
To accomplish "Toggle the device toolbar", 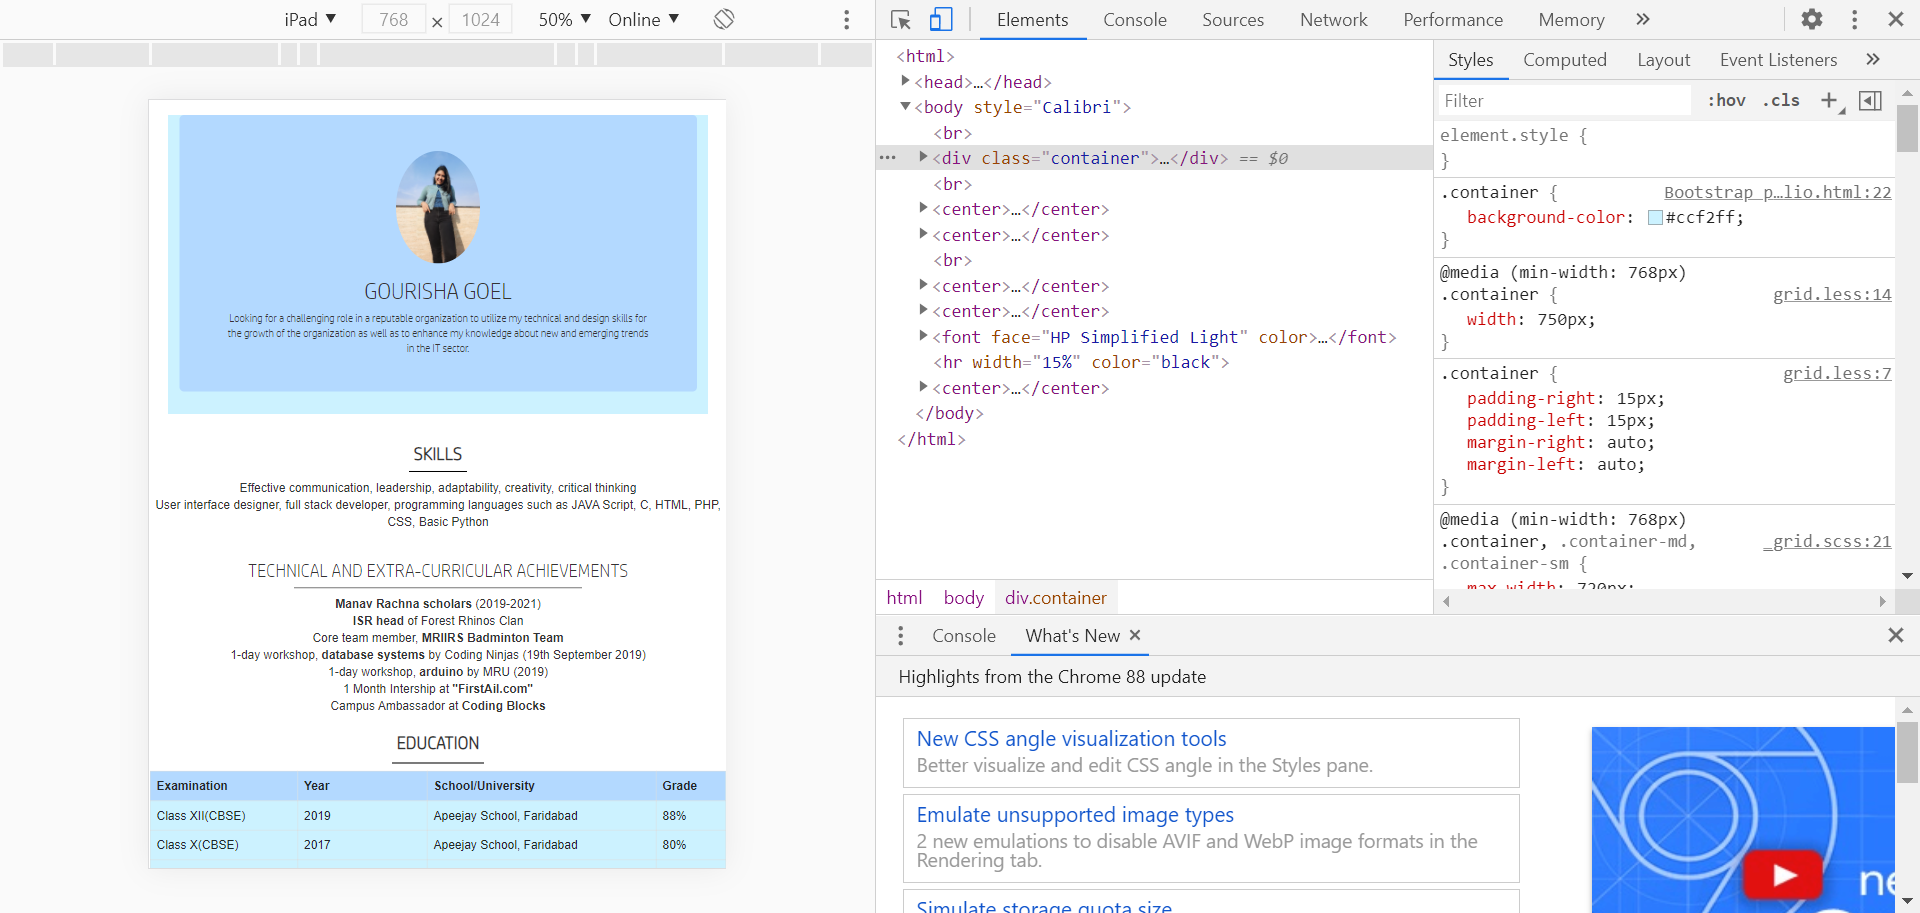I will pyautogui.click(x=941, y=19).
